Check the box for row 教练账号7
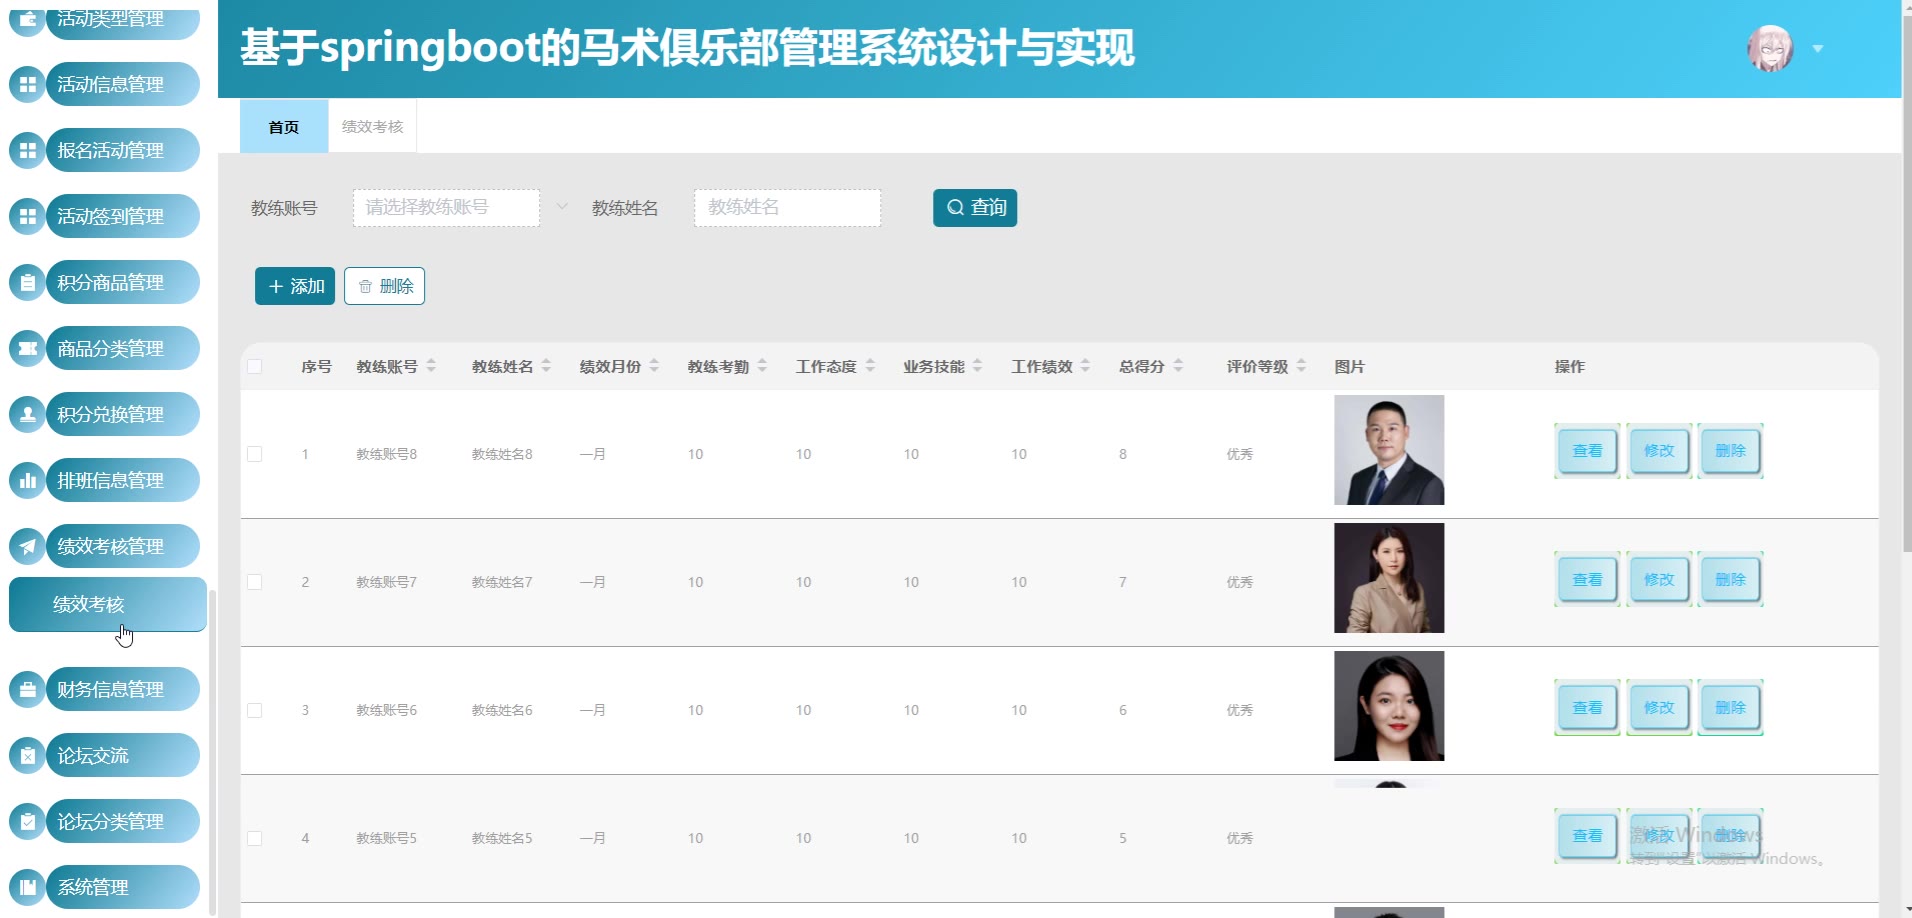Screen dimensions: 1912x918 coord(255,582)
